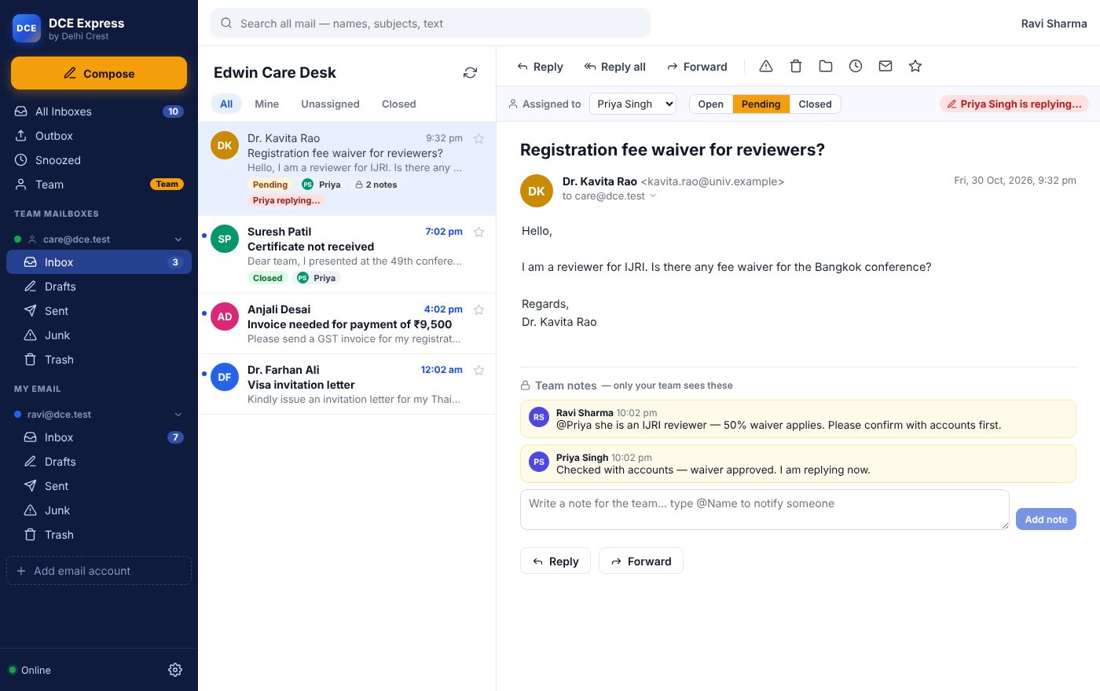Click the DK avatar in message header
Viewport: 1100px width, 691px height.
pos(536,191)
